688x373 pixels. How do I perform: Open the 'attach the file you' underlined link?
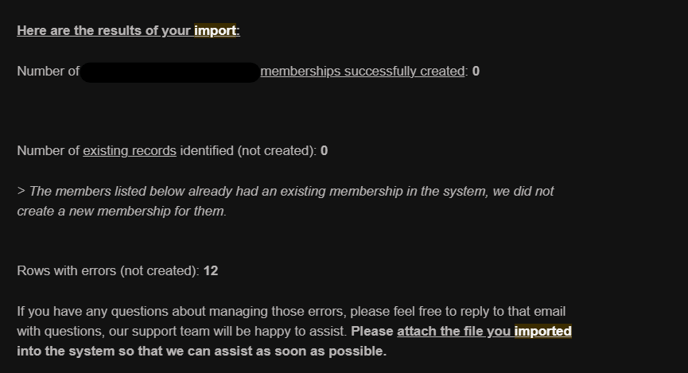coord(455,331)
